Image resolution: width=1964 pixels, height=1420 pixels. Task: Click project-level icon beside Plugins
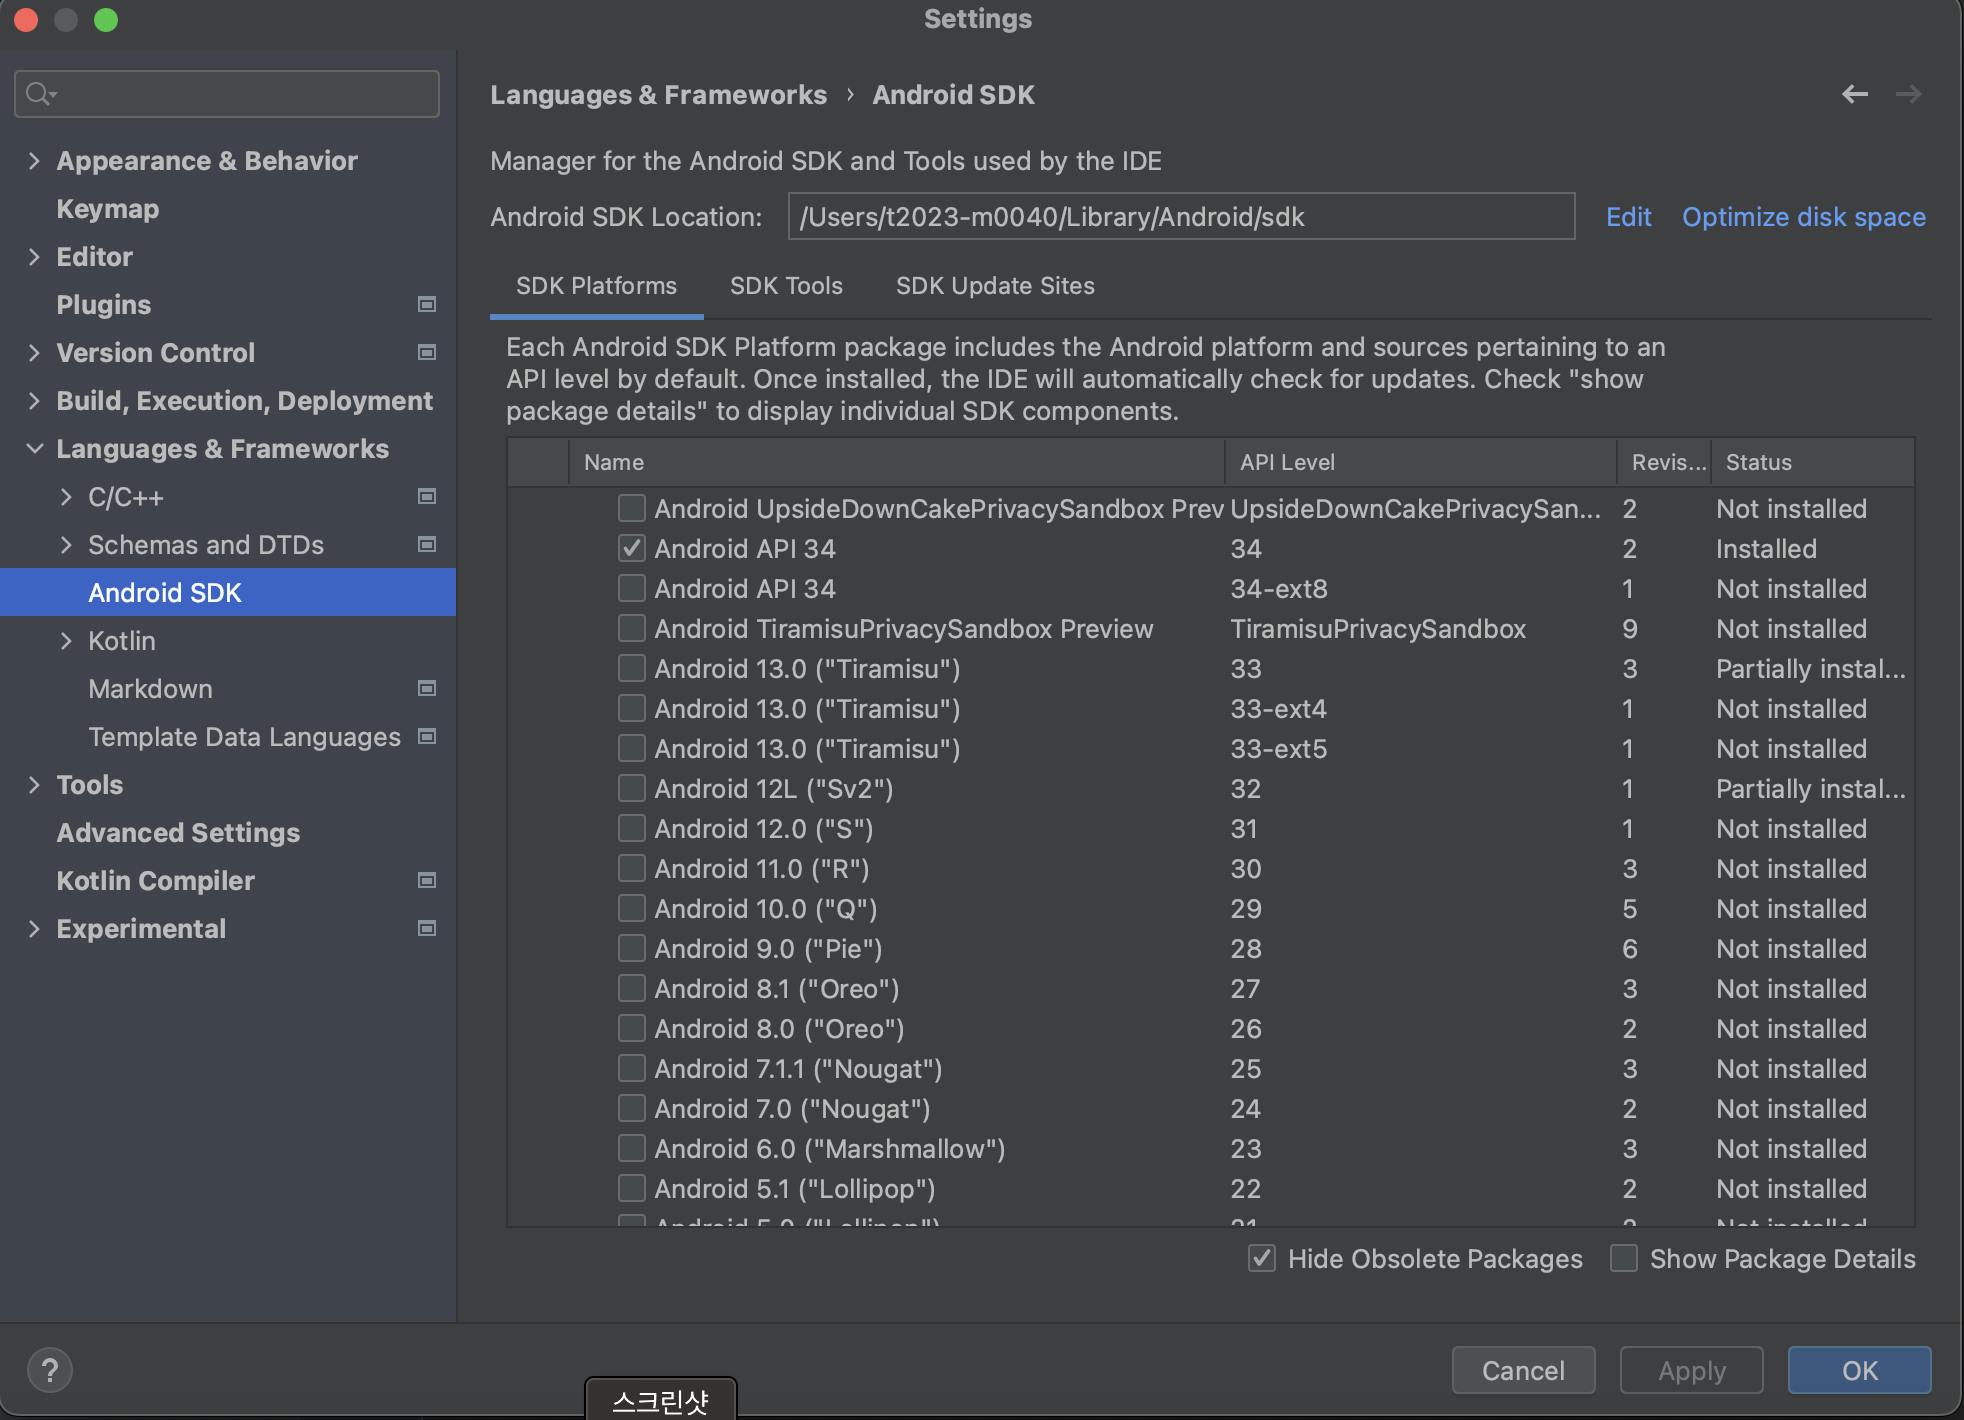pos(427,304)
